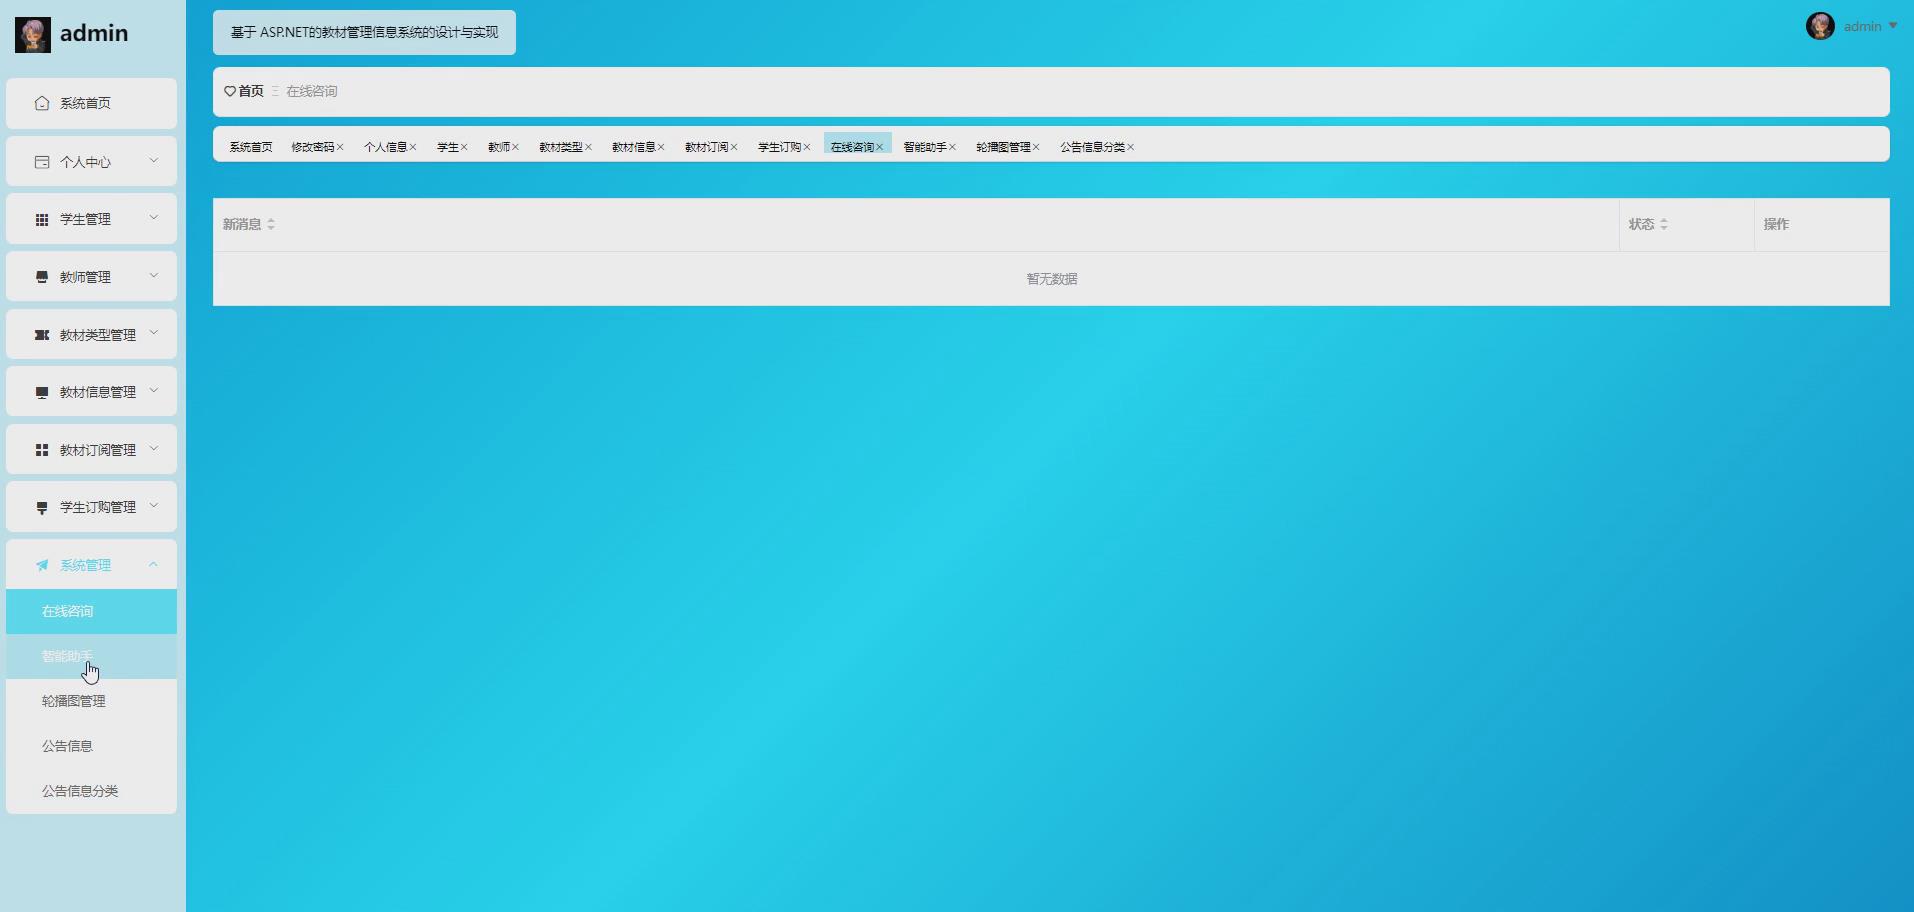The image size is (1914, 912).
Task: Click the 在线咨询 breadcrumb text
Action: (312, 91)
